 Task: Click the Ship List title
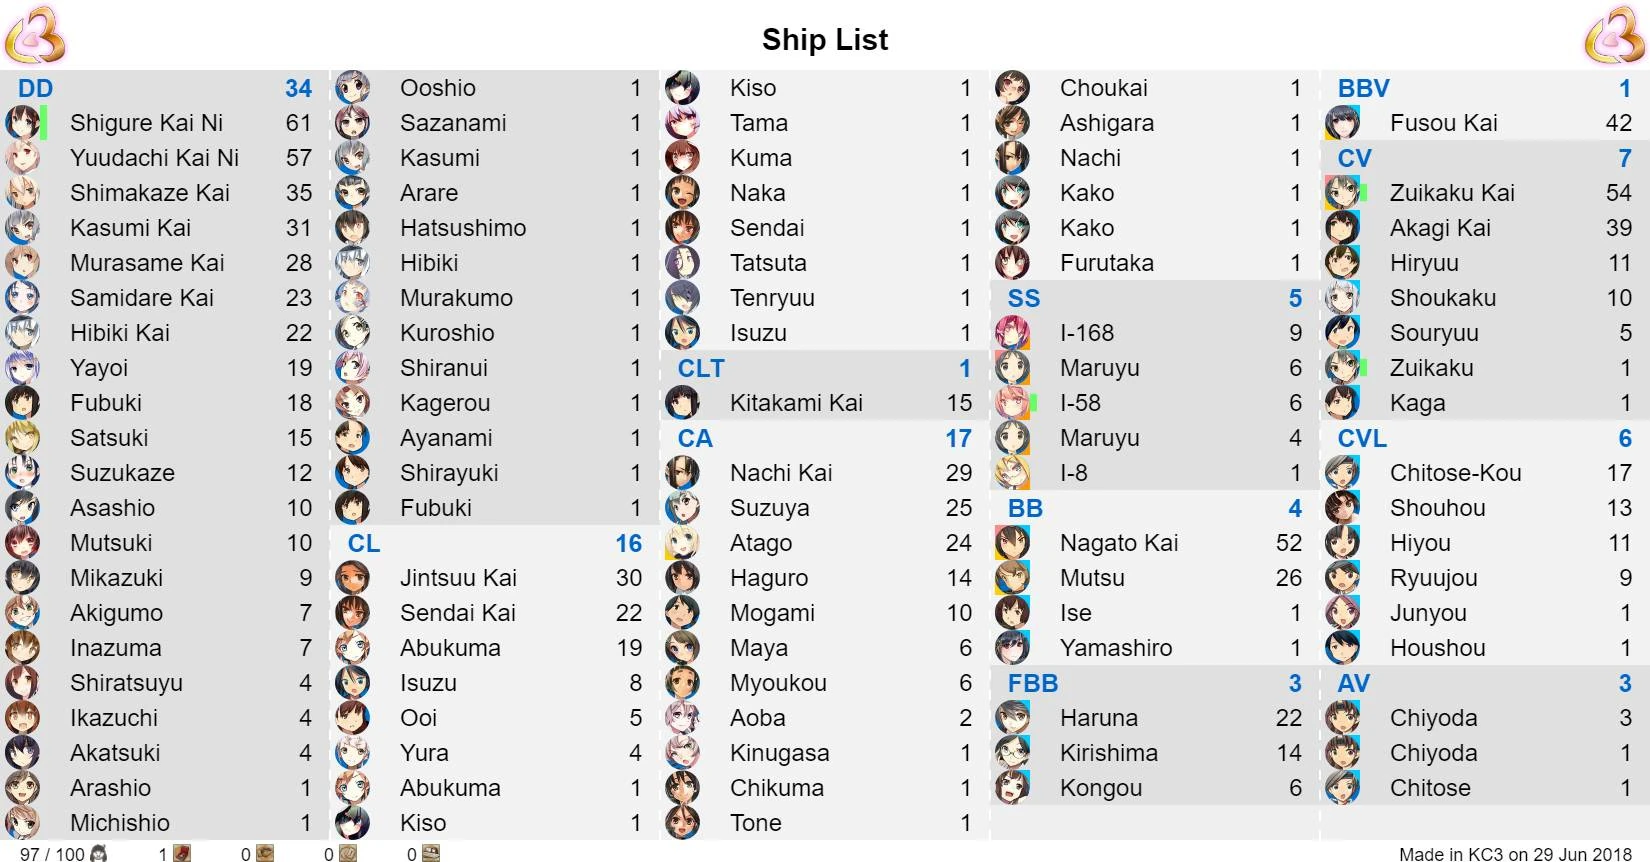pos(824,39)
